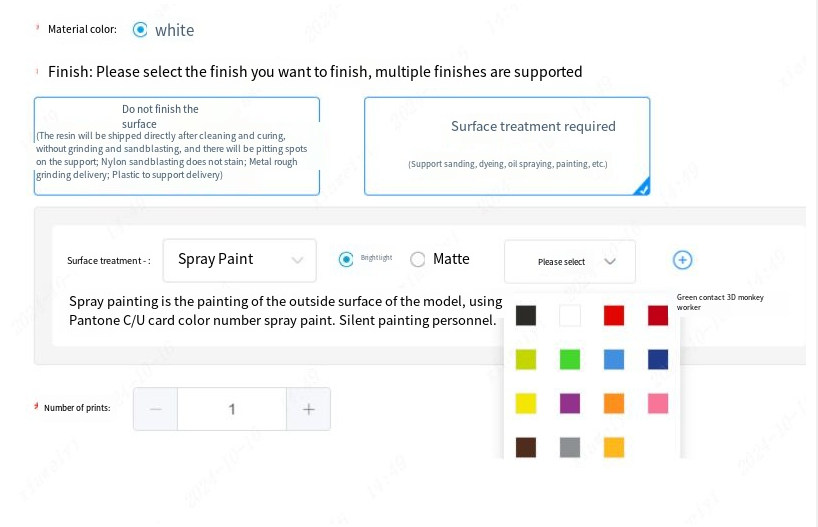818x527 pixels.
Task: Choose "Do not finish the surface" option
Action: coord(176,146)
